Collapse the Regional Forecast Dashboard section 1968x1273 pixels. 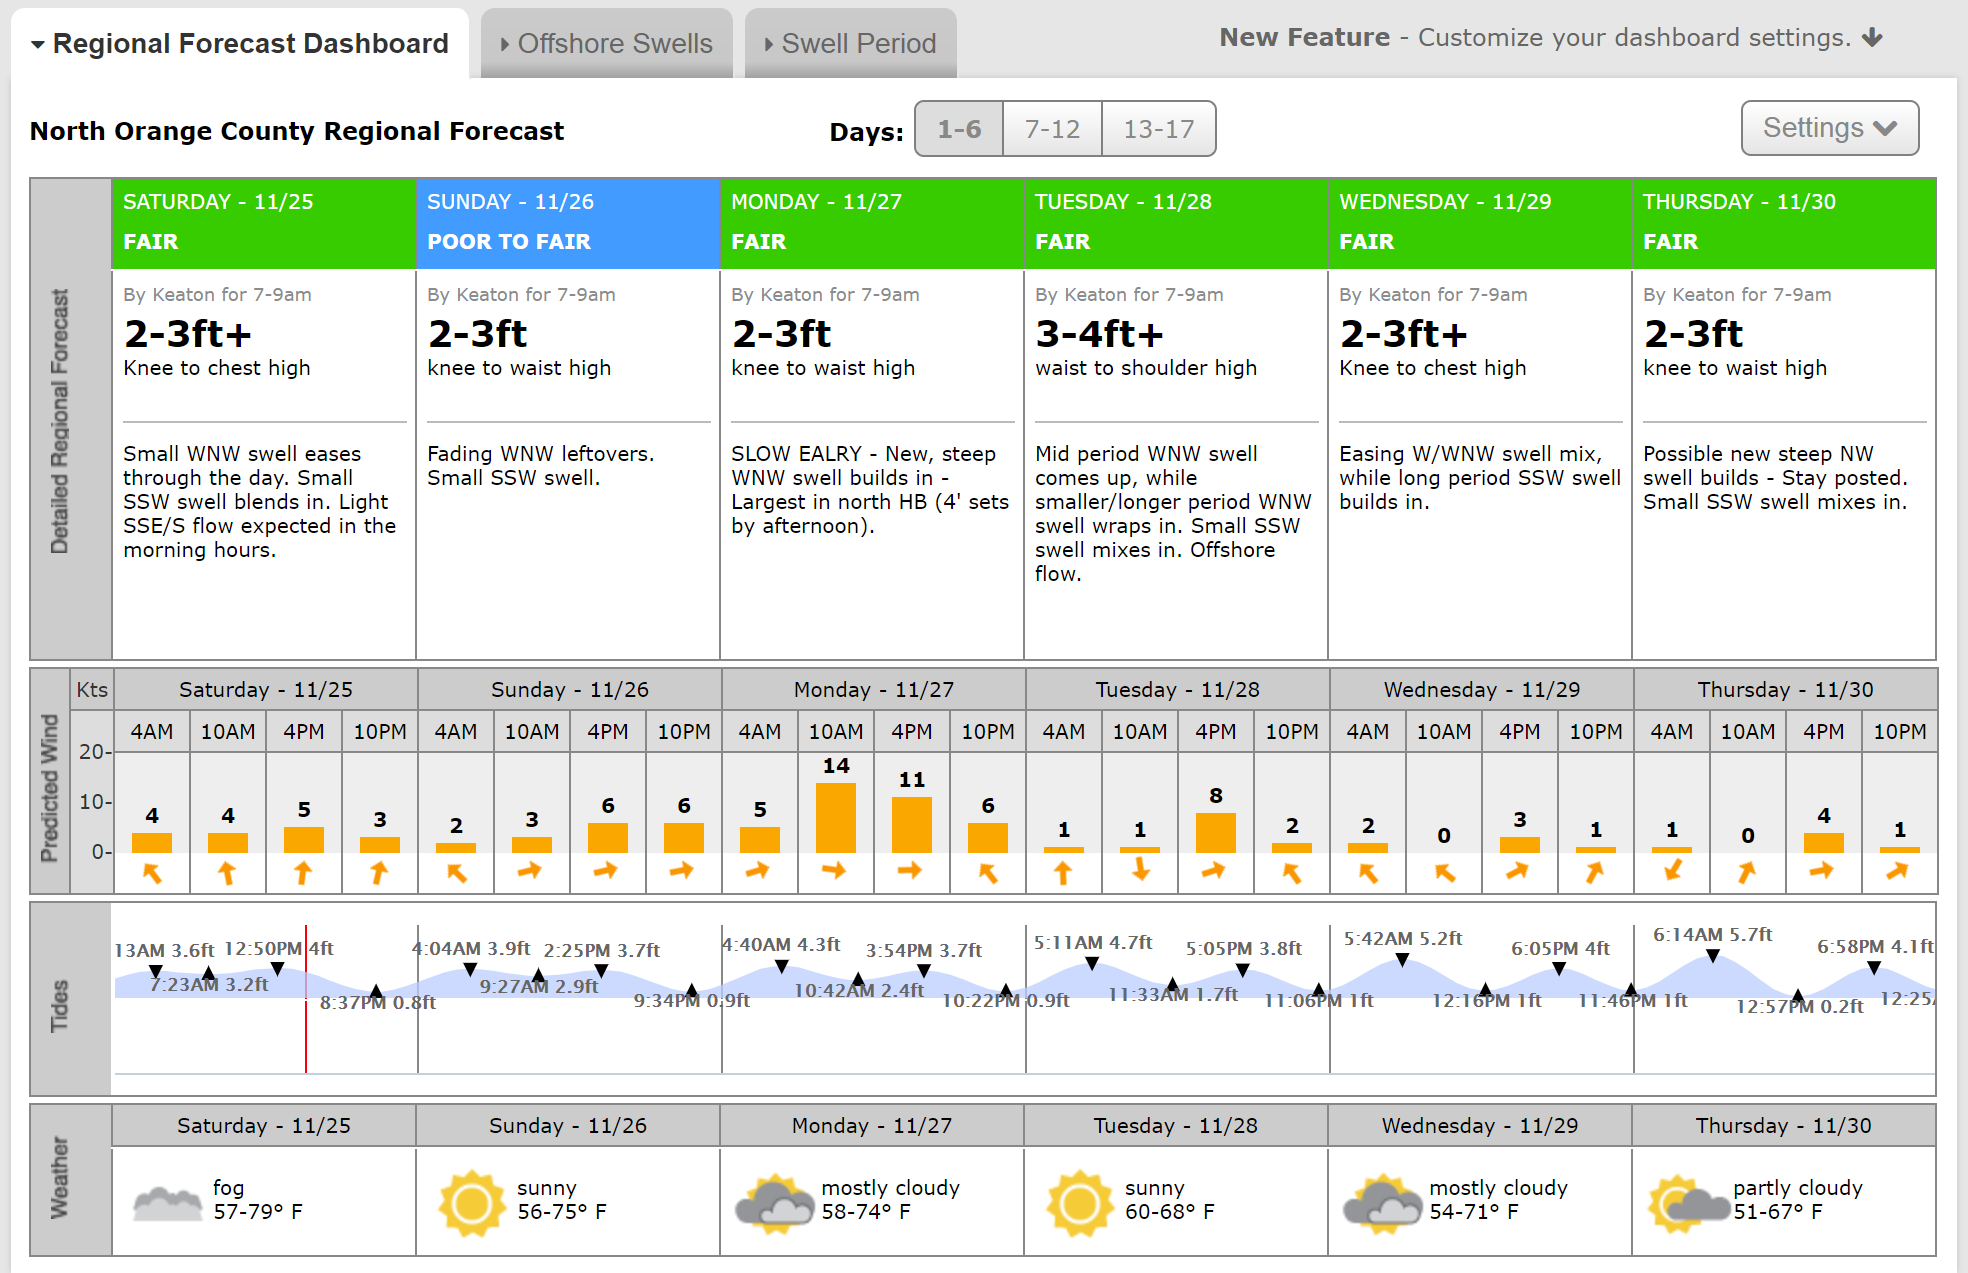[x=240, y=44]
